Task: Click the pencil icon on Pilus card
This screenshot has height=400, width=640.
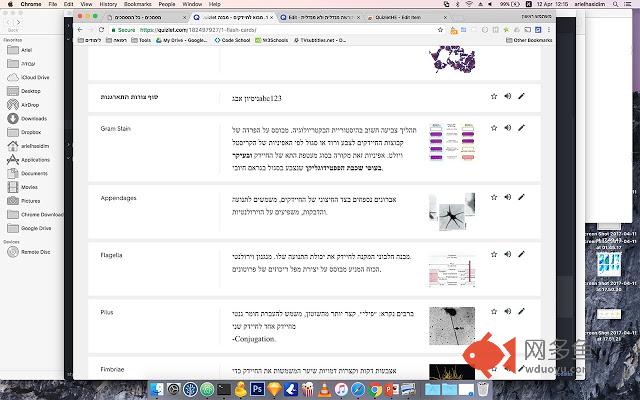Action: point(521,313)
